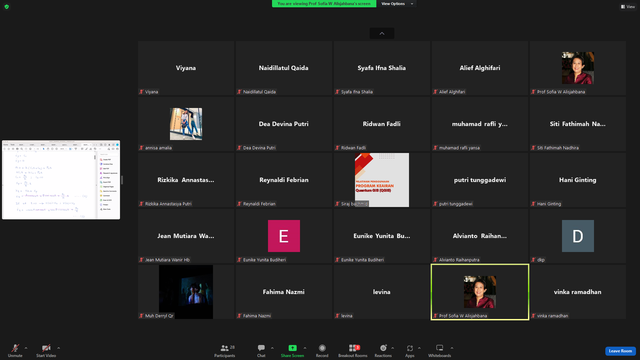The image size is (640, 360).
Task: Select Alief Alghifari's video tile
Action: (x=480, y=68)
